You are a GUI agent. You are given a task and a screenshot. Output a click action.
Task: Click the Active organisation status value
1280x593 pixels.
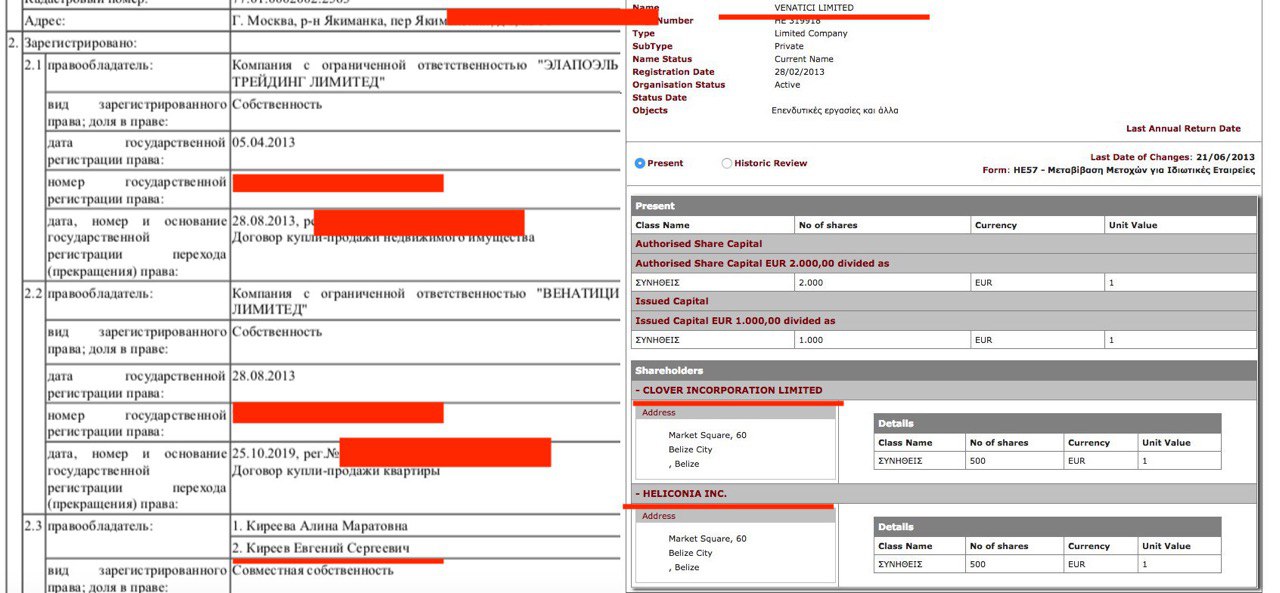point(787,85)
